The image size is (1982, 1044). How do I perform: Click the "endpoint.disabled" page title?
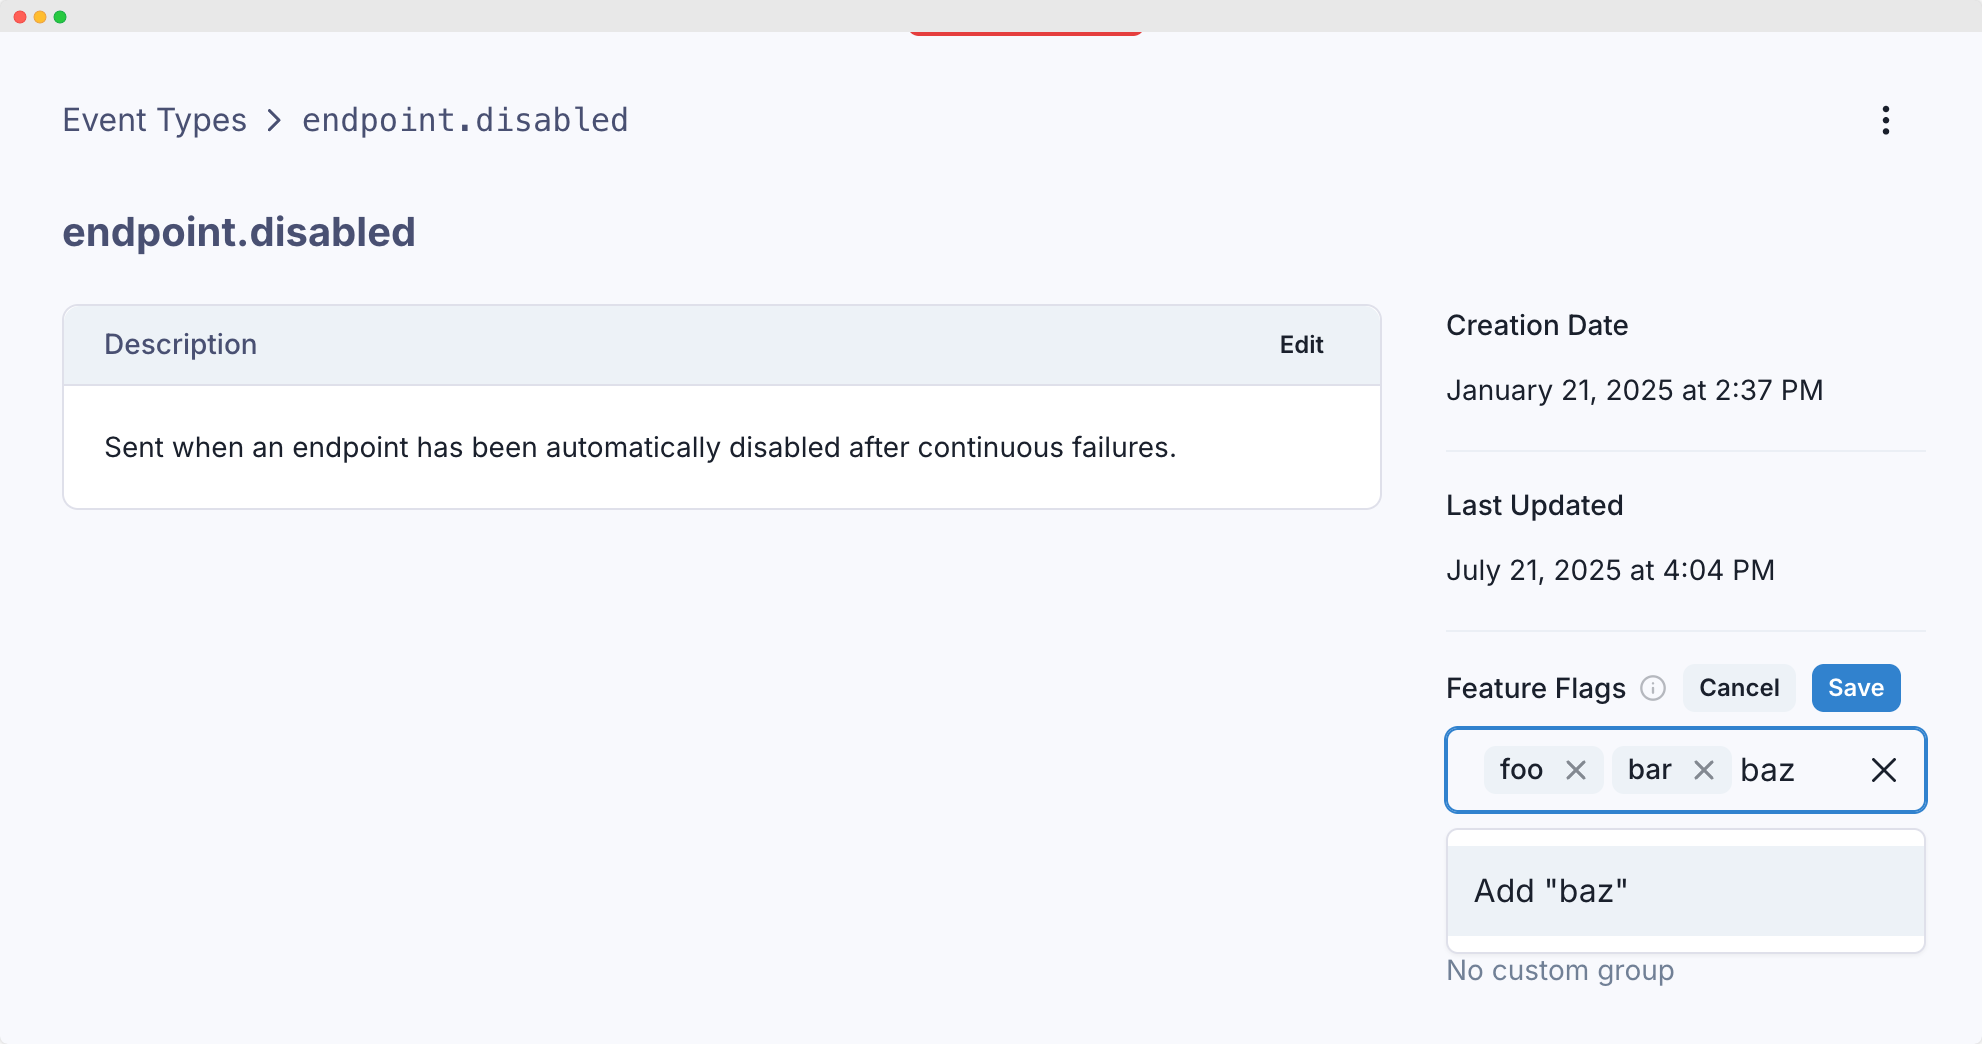[240, 232]
